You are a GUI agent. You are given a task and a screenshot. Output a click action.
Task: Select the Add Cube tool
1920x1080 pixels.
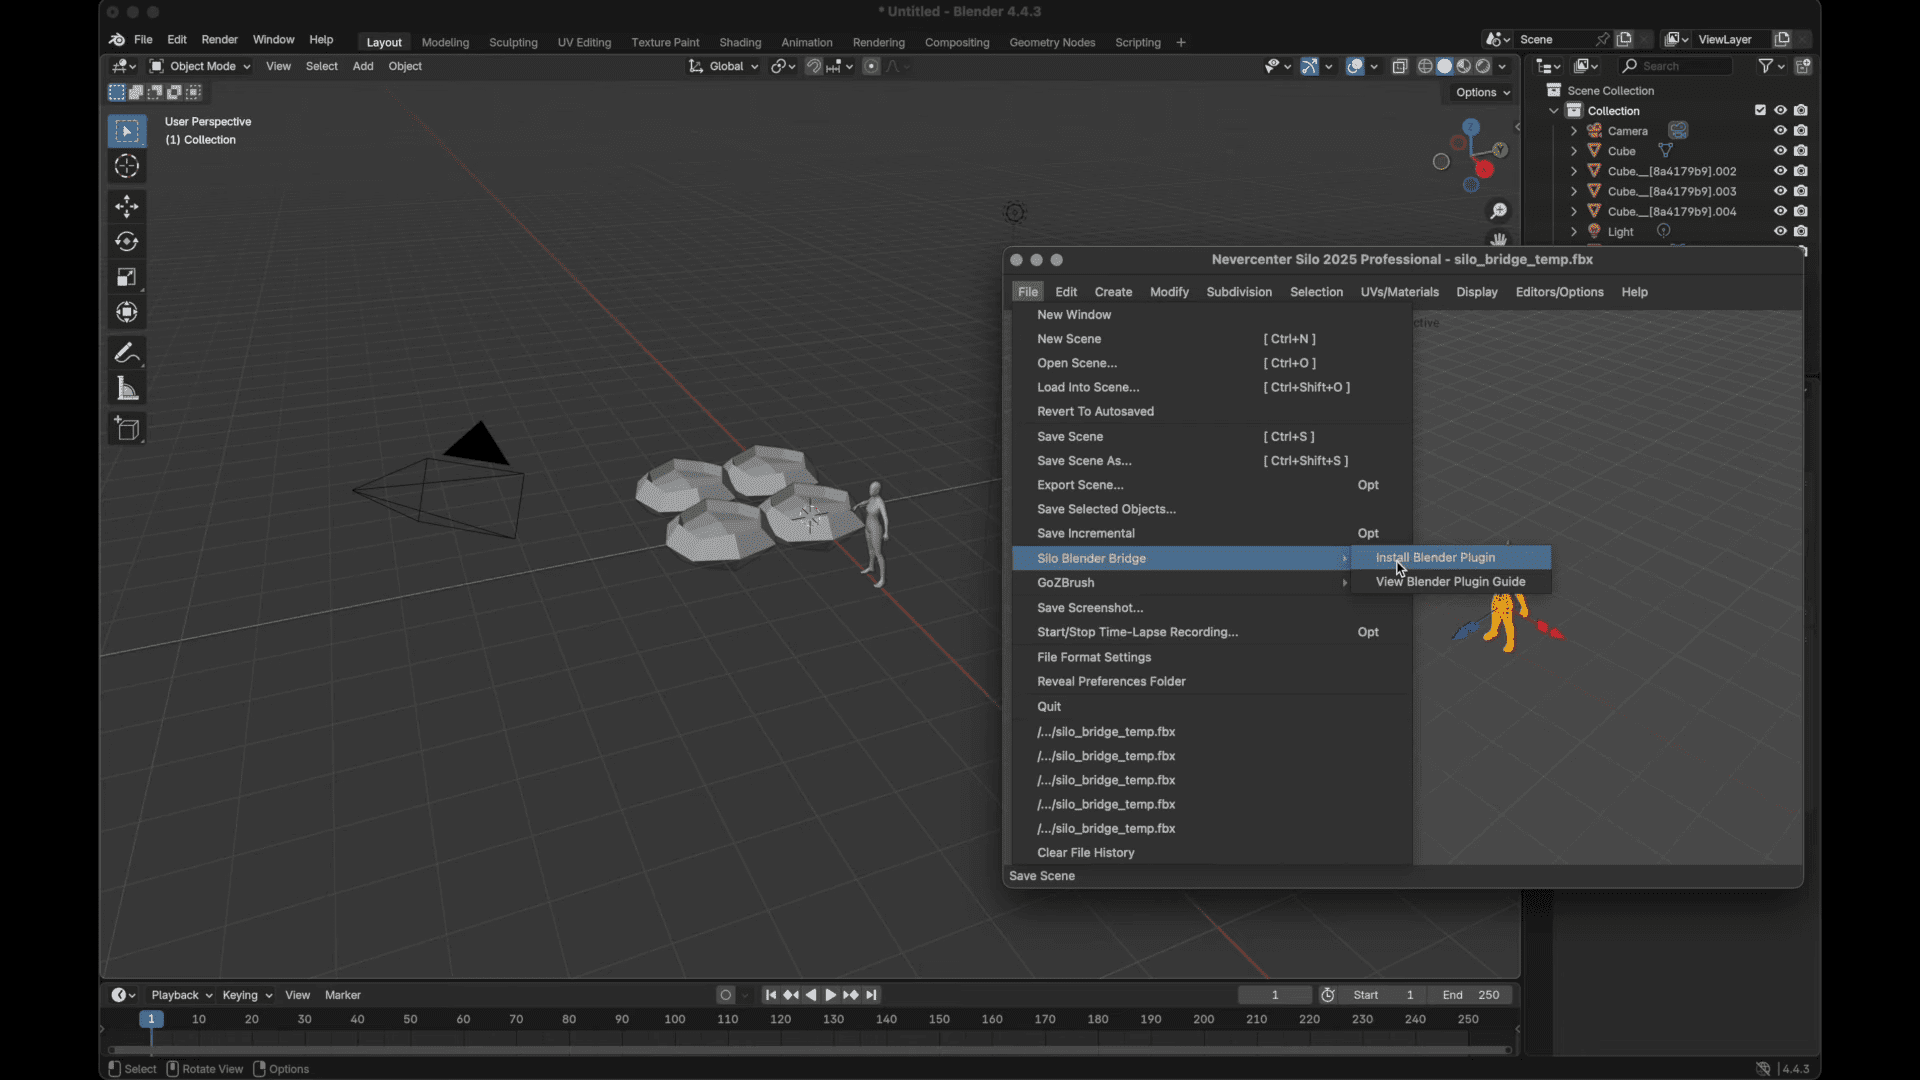point(127,429)
